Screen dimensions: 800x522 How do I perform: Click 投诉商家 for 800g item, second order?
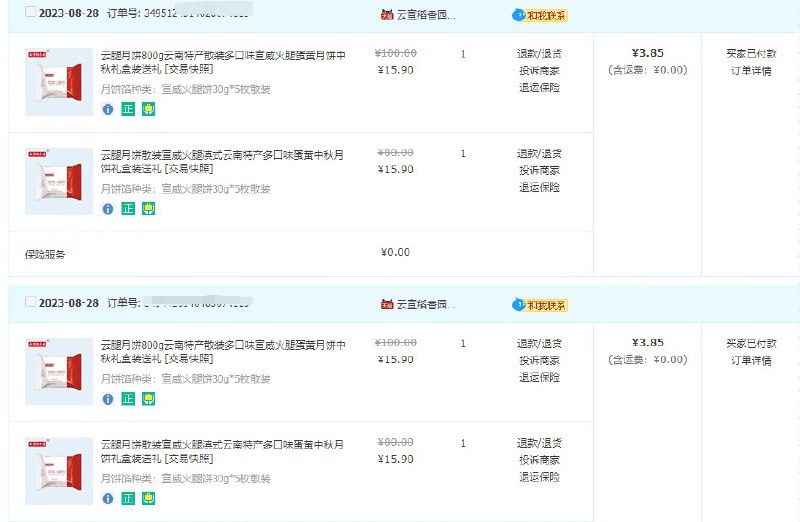[x=539, y=360]
